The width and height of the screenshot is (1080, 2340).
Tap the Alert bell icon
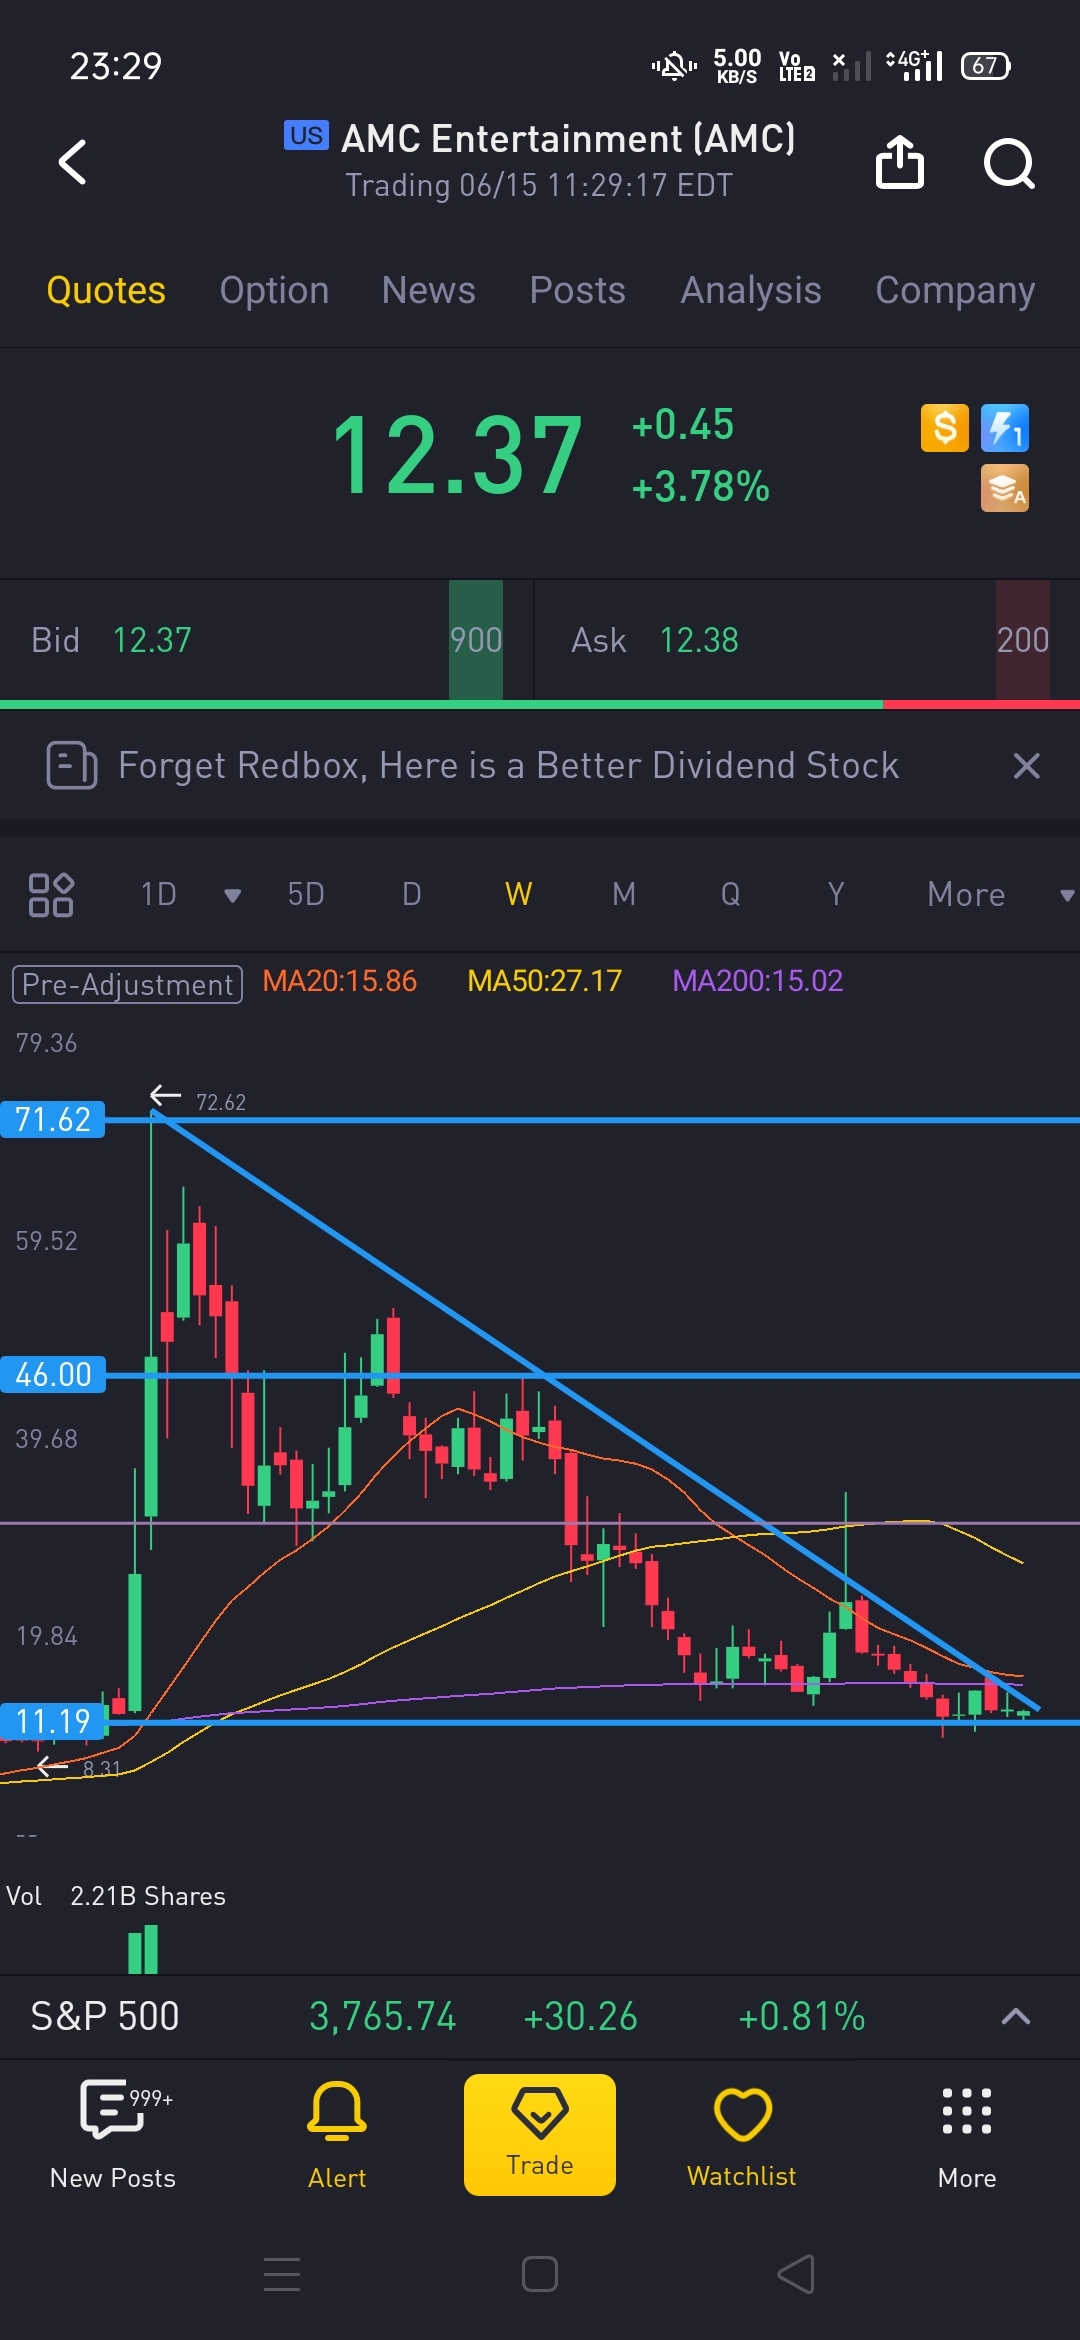(x=337, y=2110)
